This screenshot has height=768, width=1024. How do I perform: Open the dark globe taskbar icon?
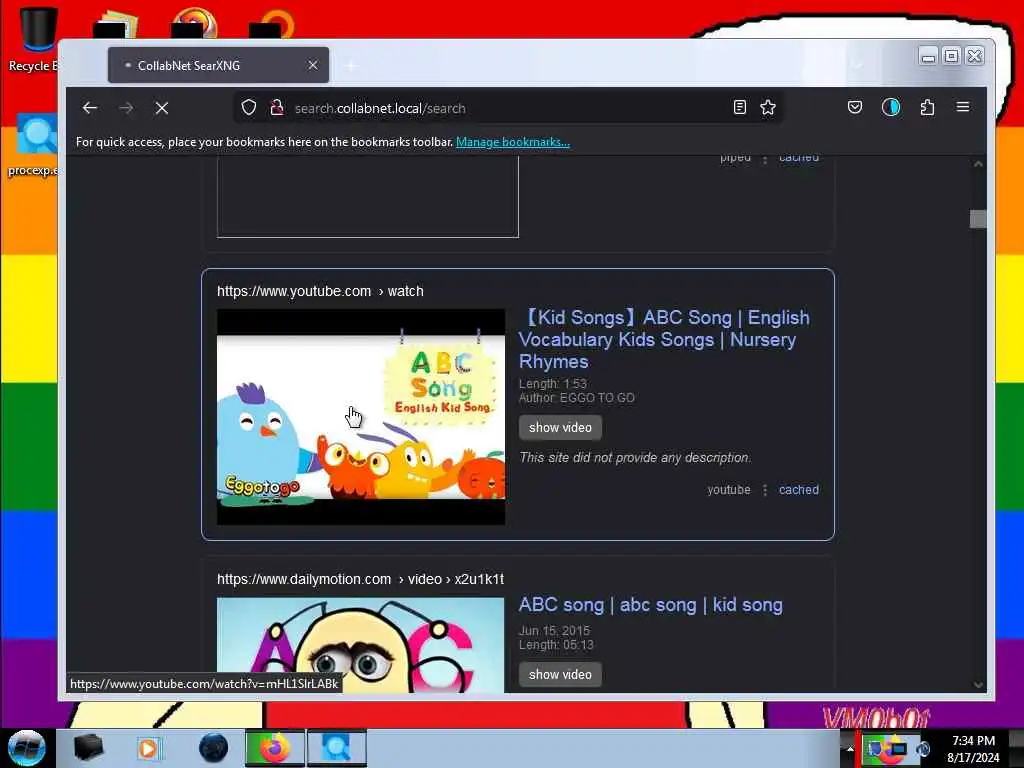point(213,748)
